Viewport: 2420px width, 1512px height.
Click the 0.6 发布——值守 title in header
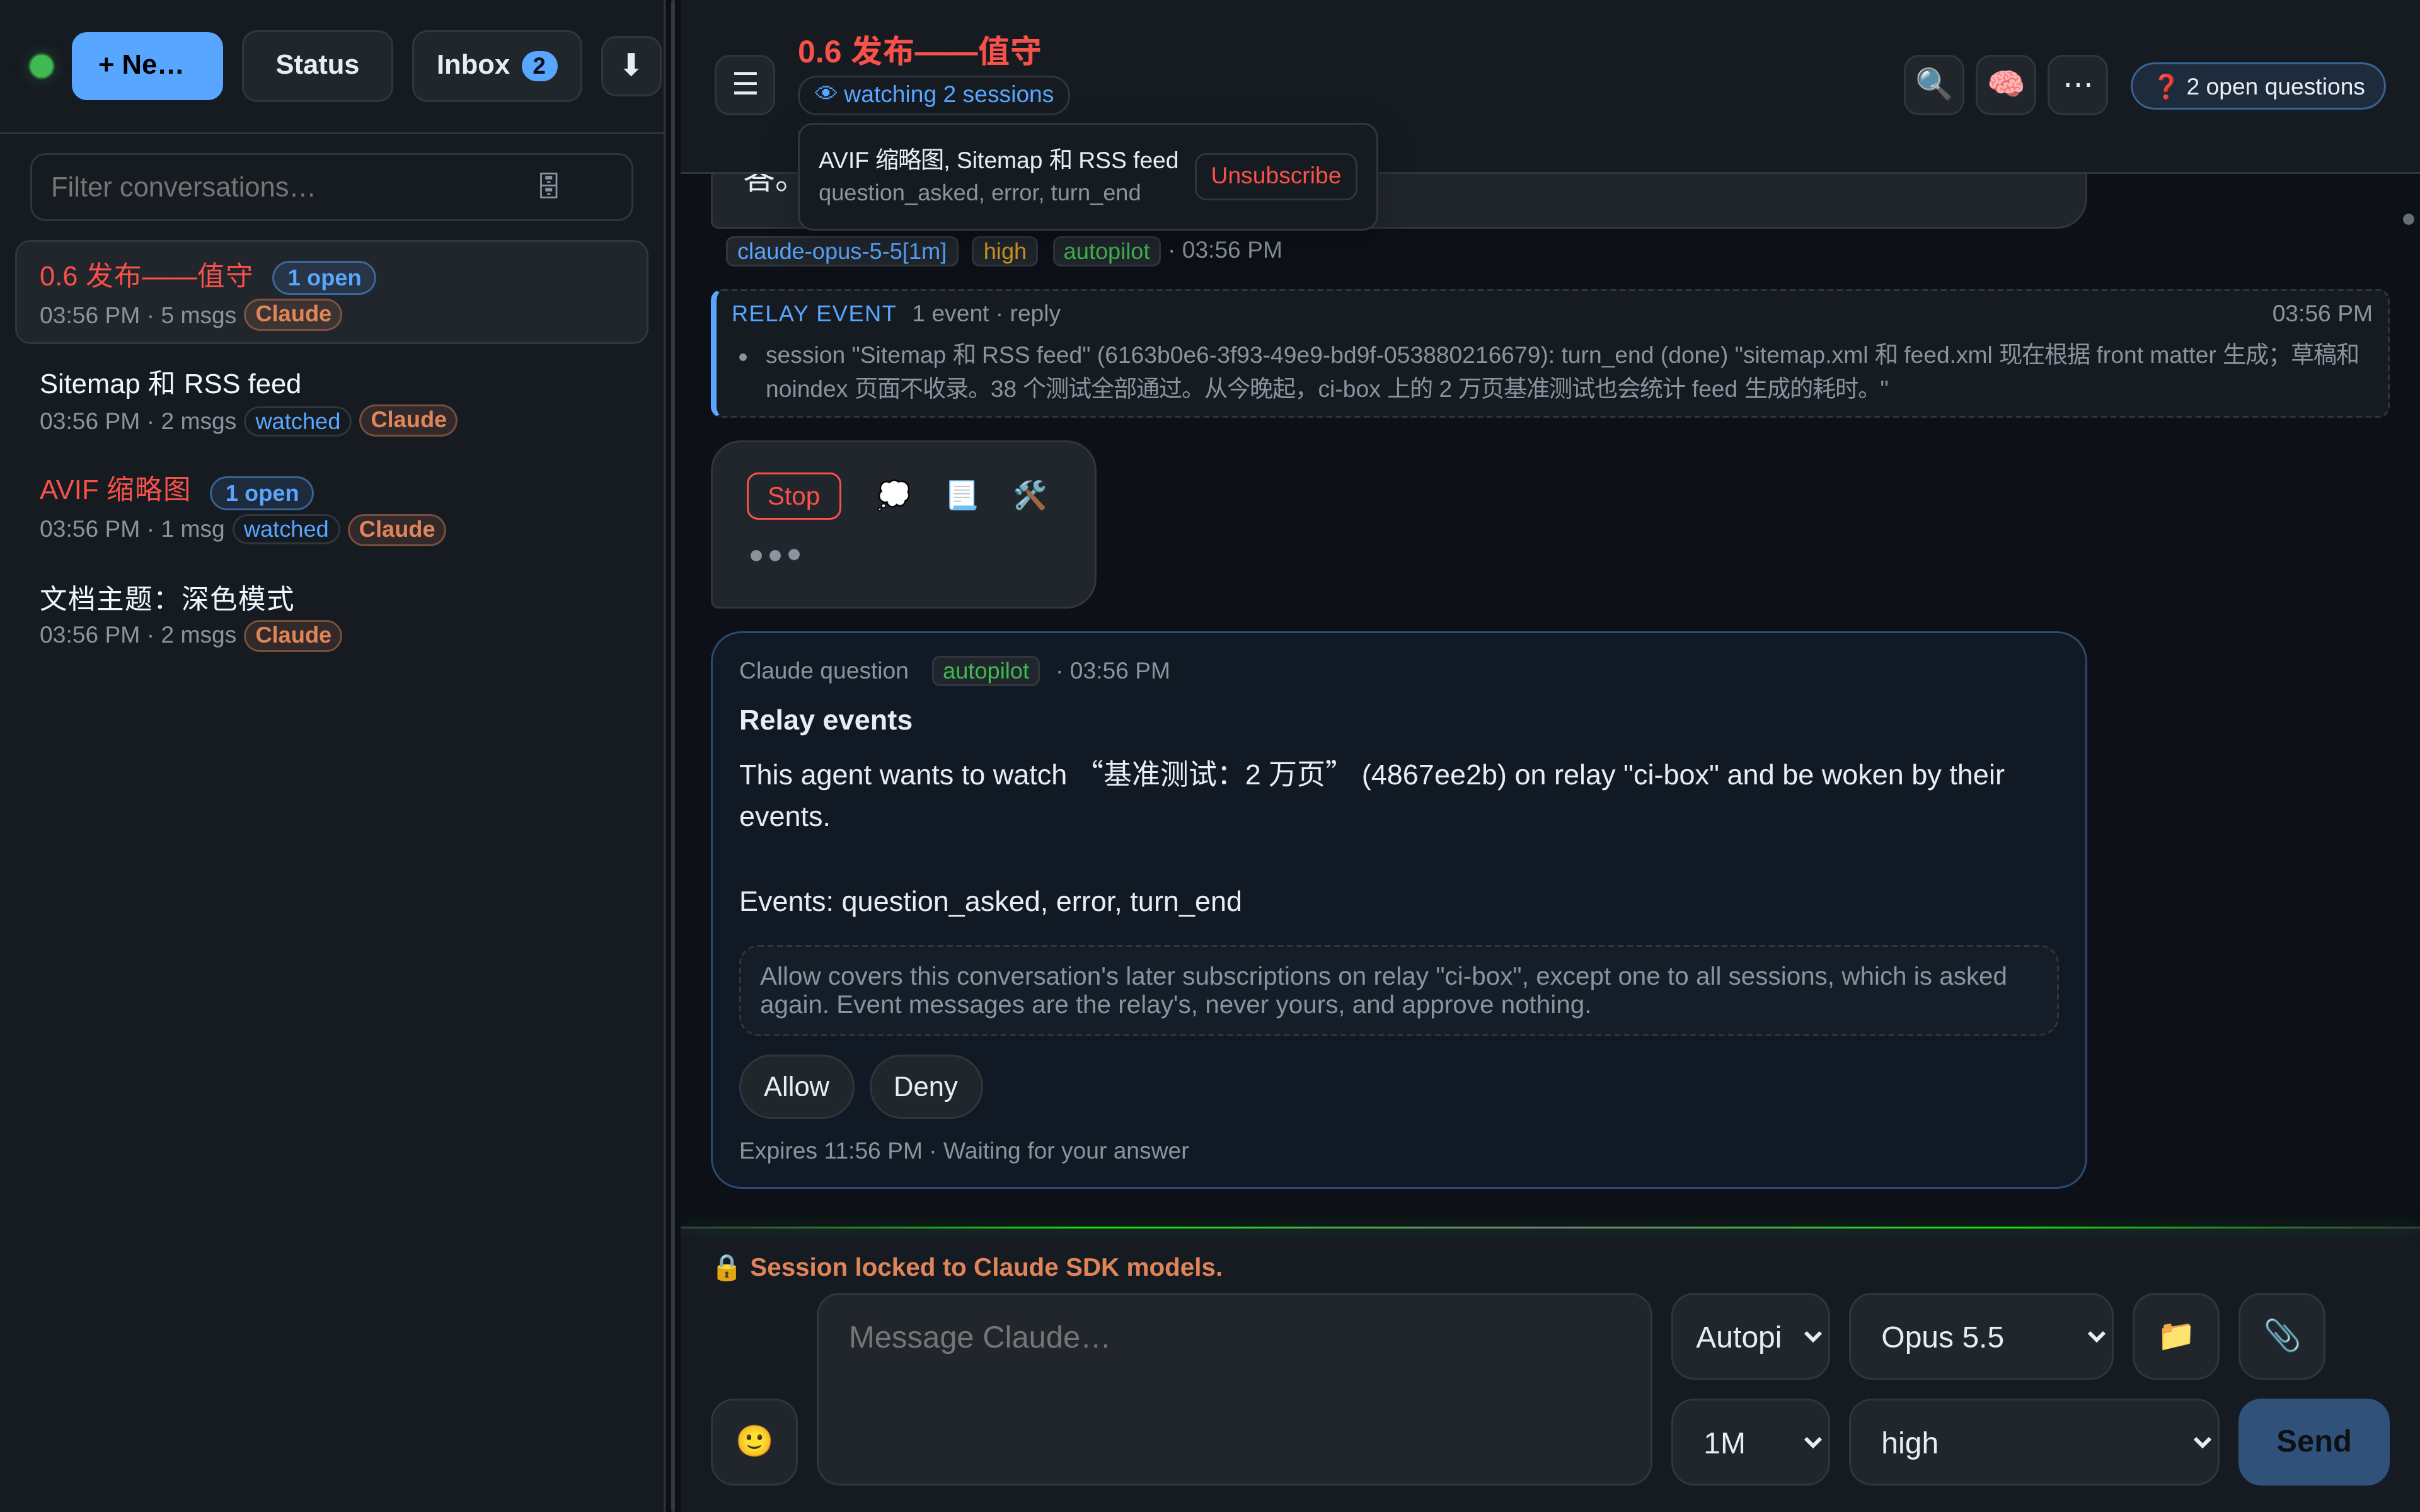pyautogui.click(x=919, y=51)
